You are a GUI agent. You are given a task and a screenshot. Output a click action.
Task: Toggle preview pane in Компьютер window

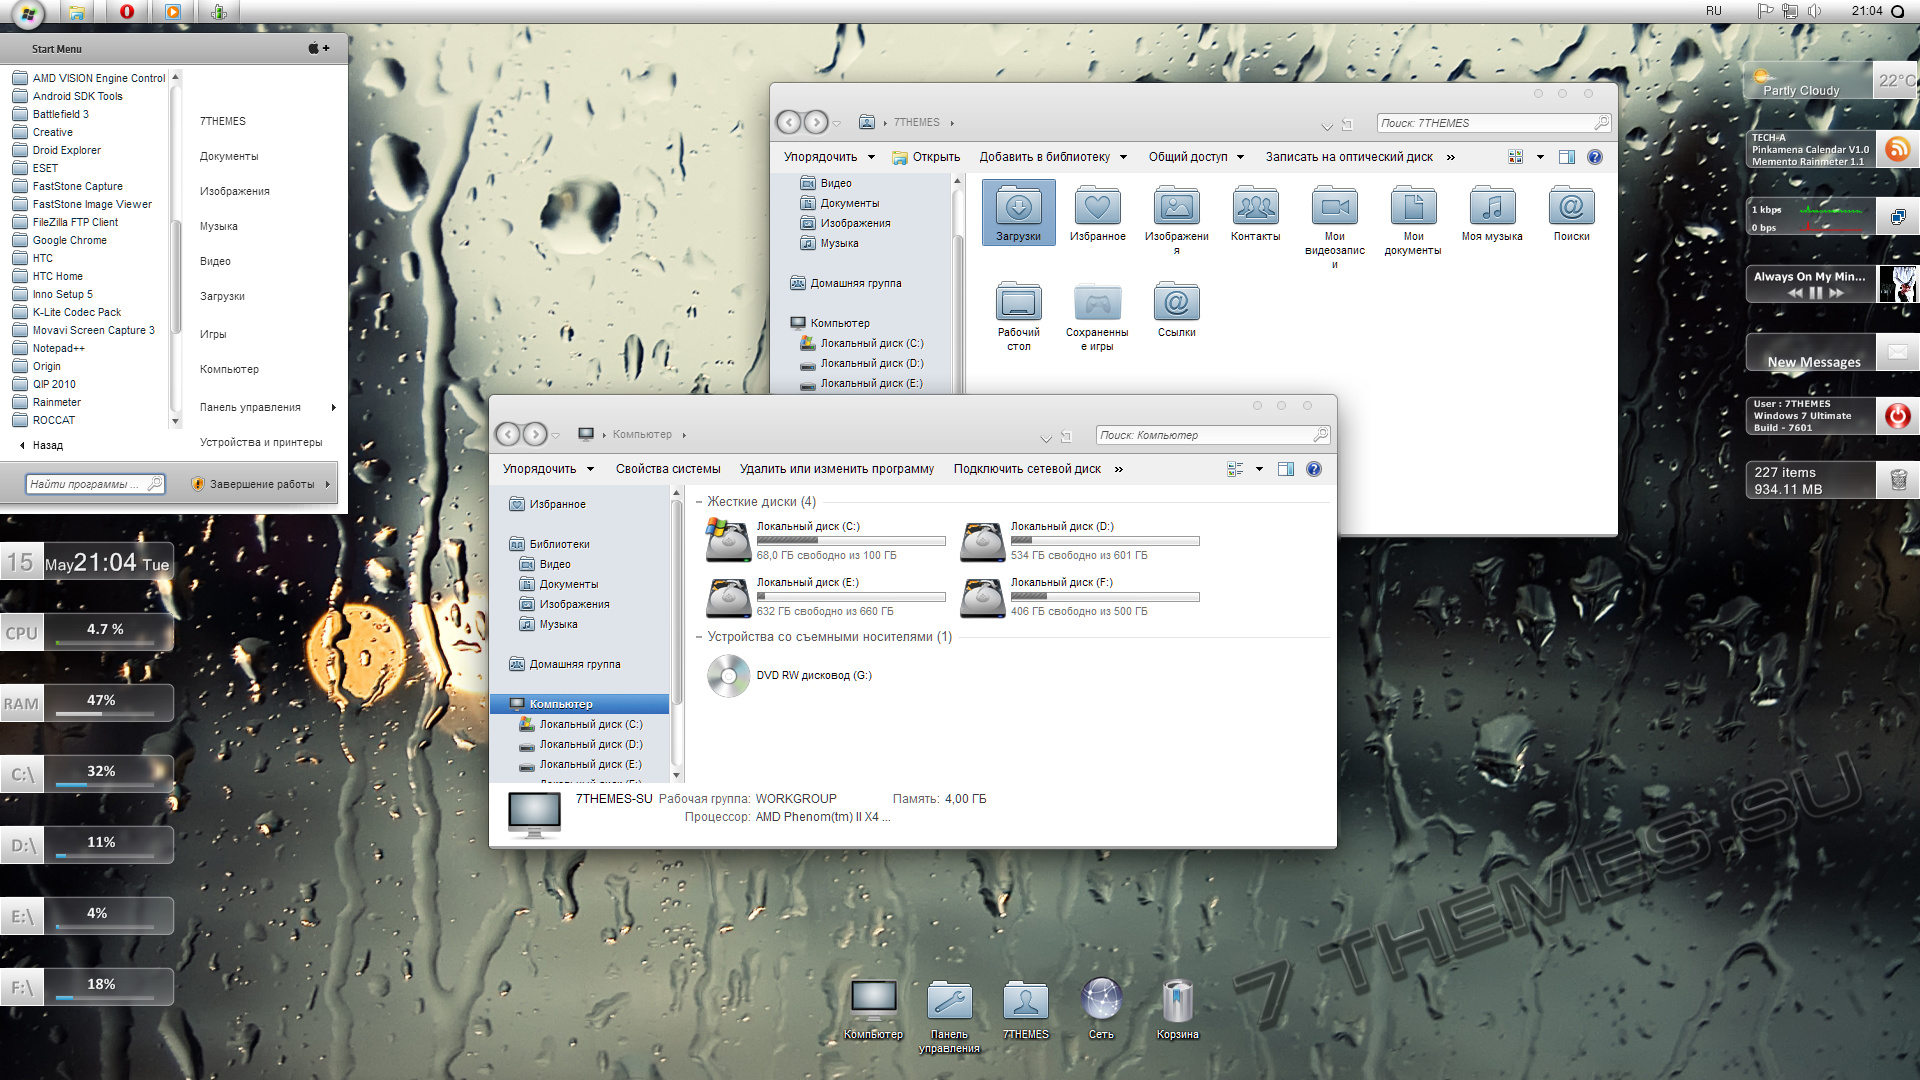pos(1286,469)
